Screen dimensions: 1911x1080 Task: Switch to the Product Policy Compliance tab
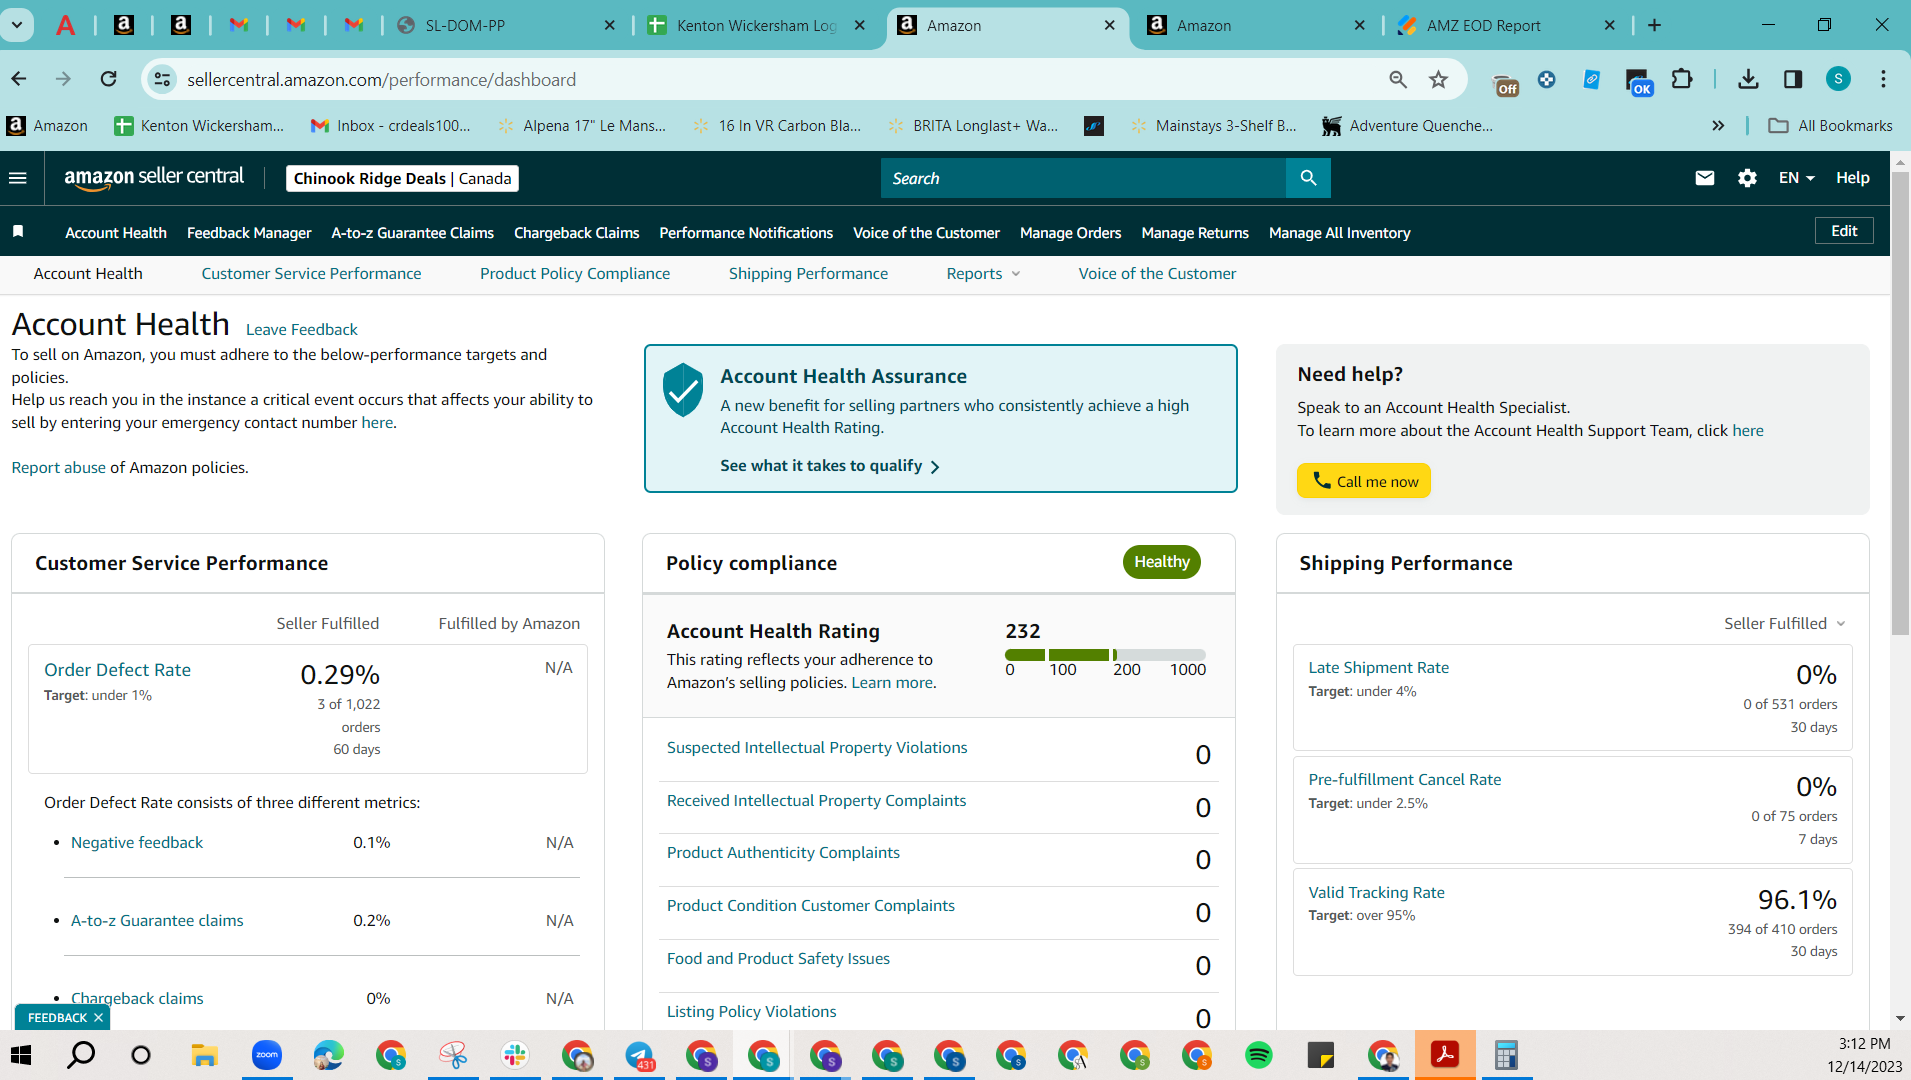pyautogui.click(x=575, y=273)
